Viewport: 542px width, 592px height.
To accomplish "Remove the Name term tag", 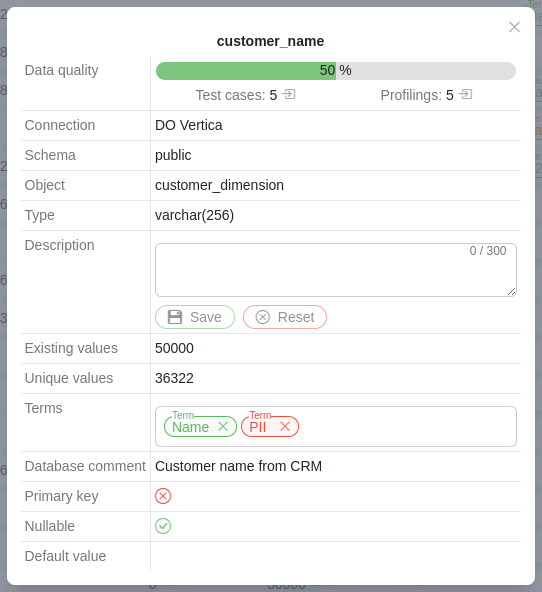I will [x=223, y=427].
